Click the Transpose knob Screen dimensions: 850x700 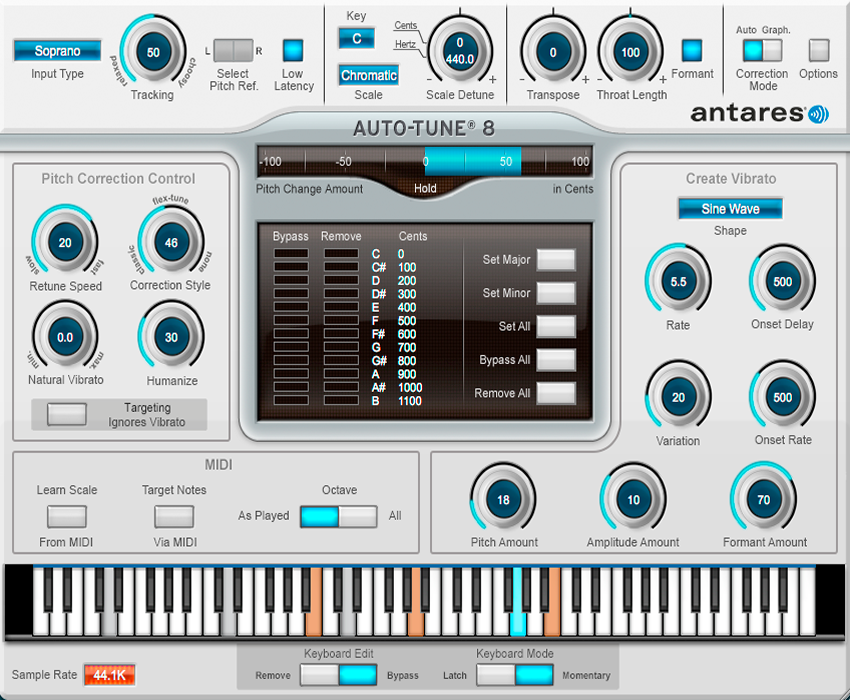(x=553, y=52)
